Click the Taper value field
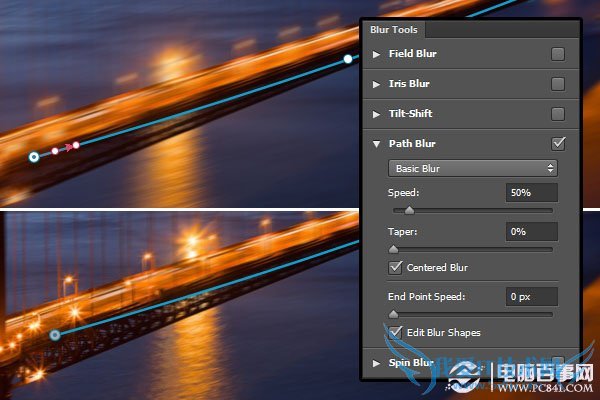 pyautogui.click(x=532, y=232)
